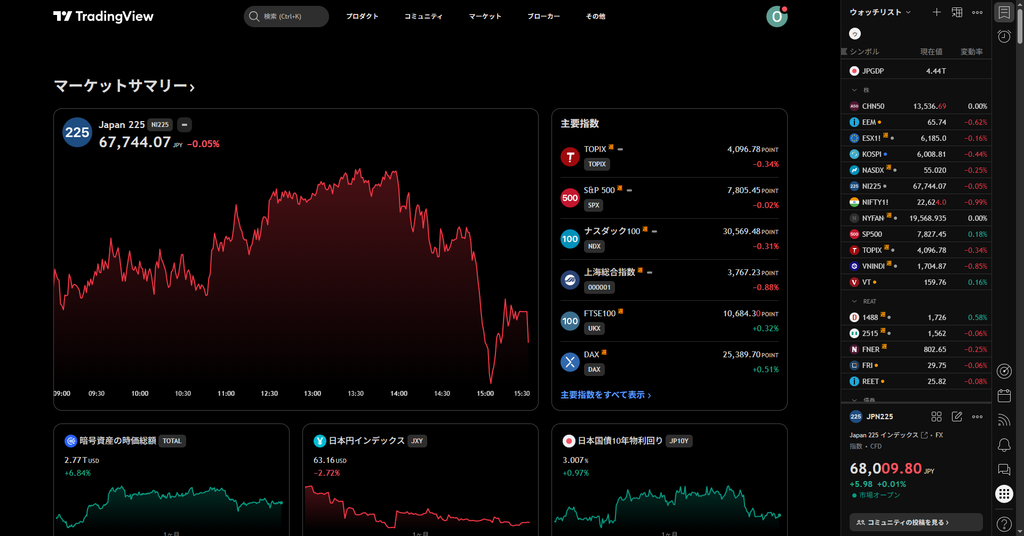Sort watchlist by the シンボル column header

pyautogui.click(x=864, y=52)
